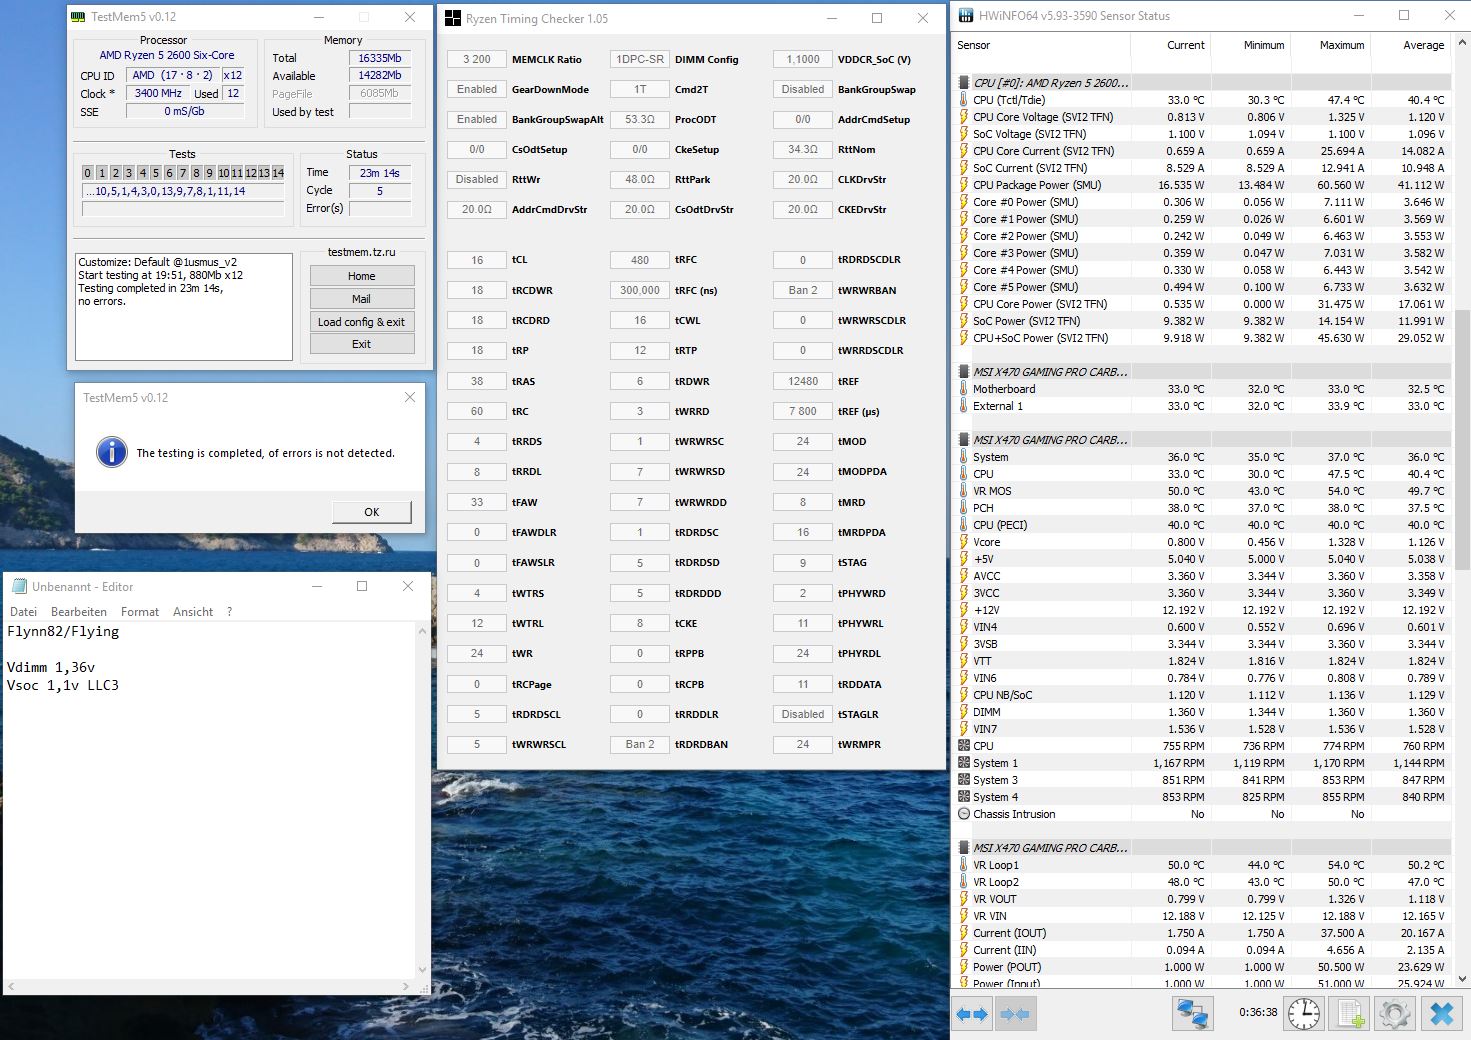Click the HWiNFO64 title bar icon
Screen dimensions: 1471x1040
click(x=966, y=16)
